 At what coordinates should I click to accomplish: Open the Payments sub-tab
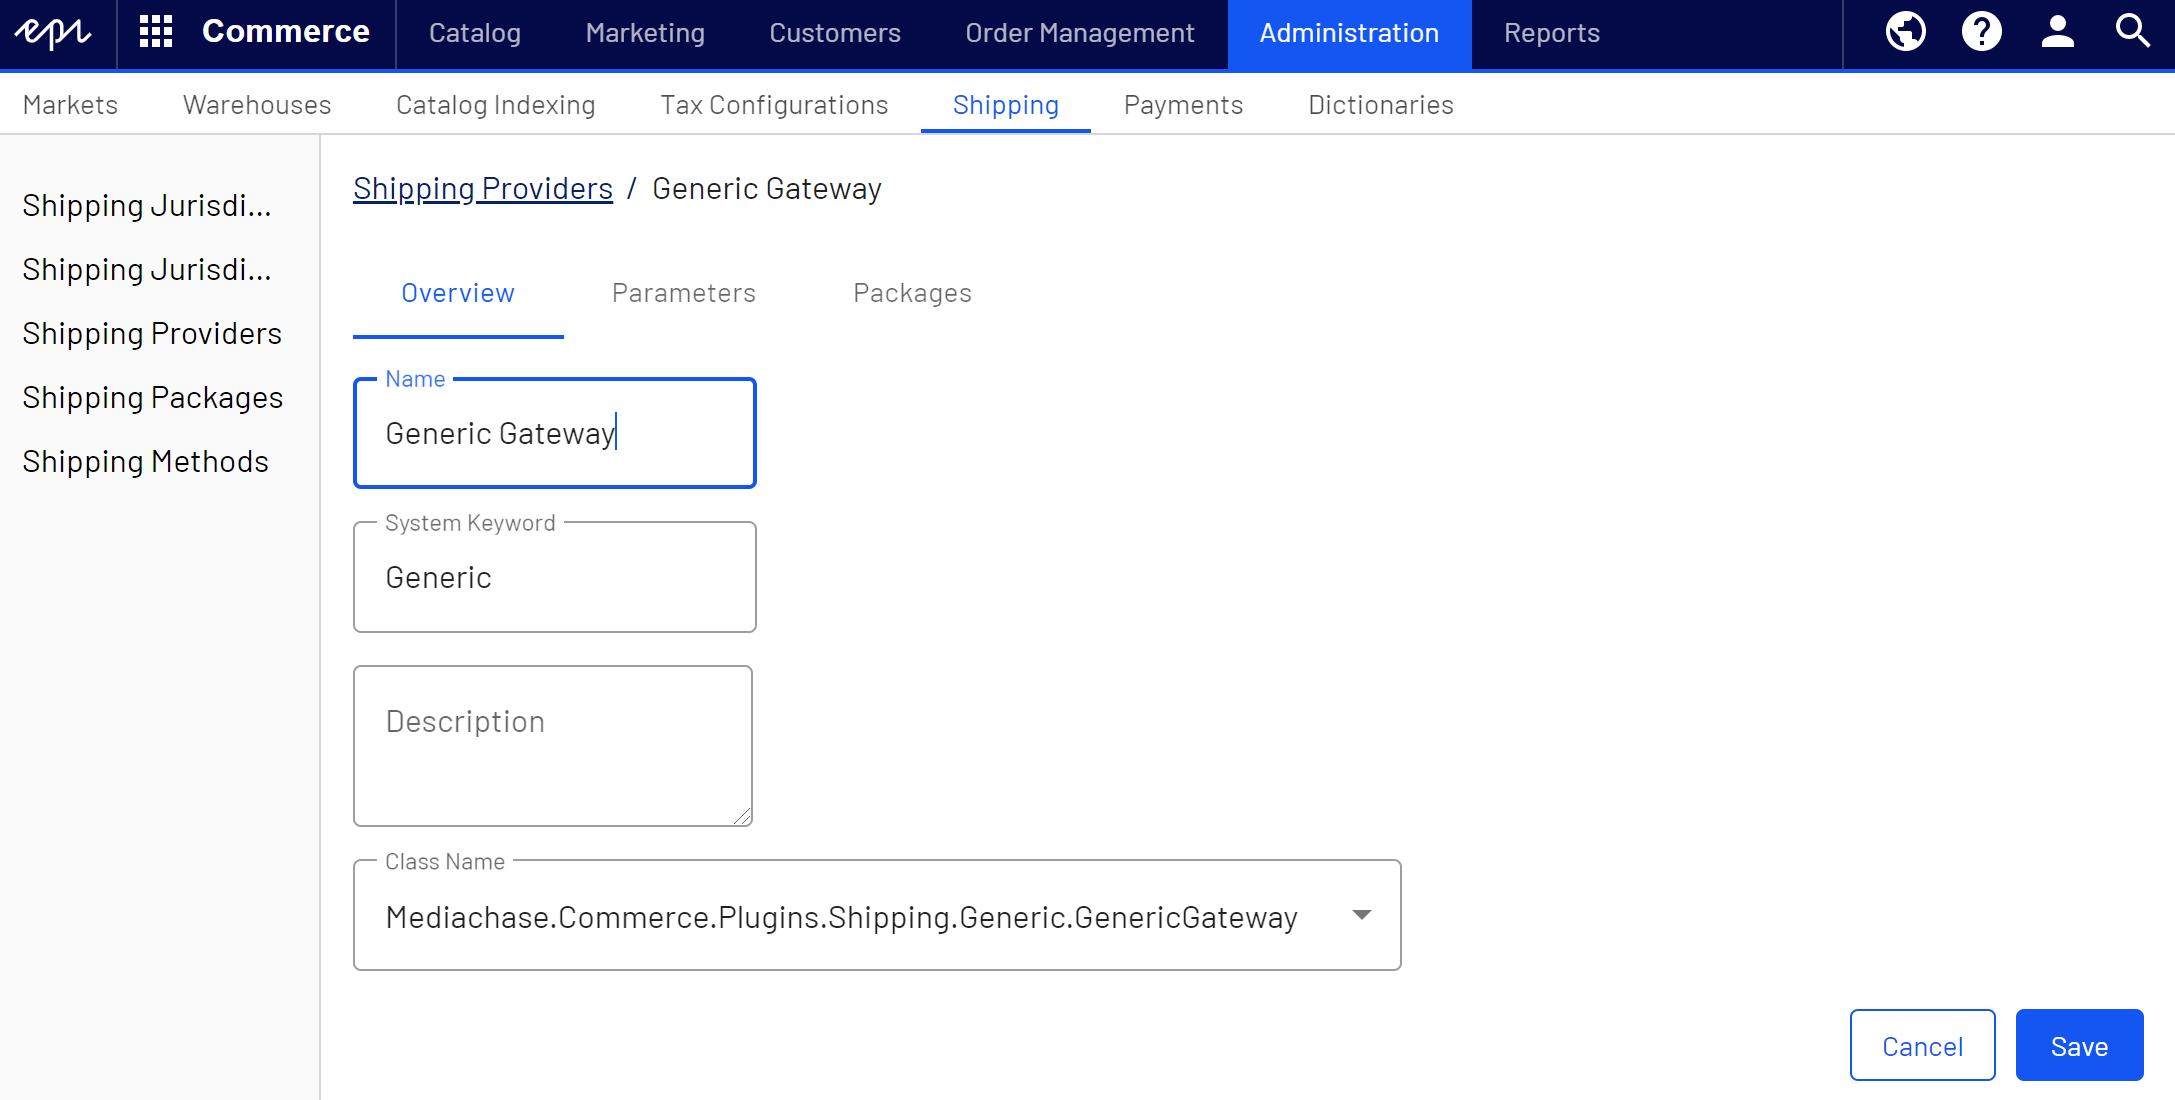1183,105
